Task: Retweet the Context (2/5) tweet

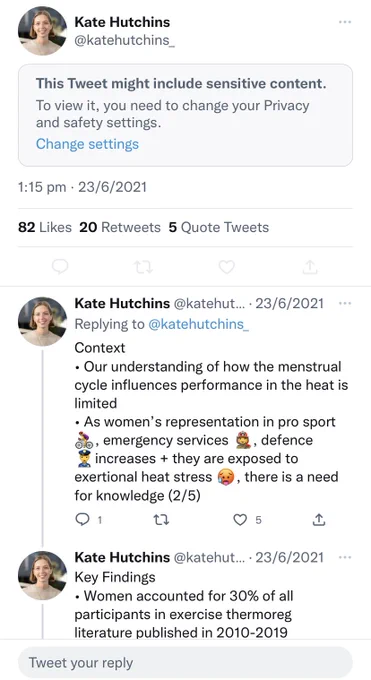Action: click(x=161, y=520)
